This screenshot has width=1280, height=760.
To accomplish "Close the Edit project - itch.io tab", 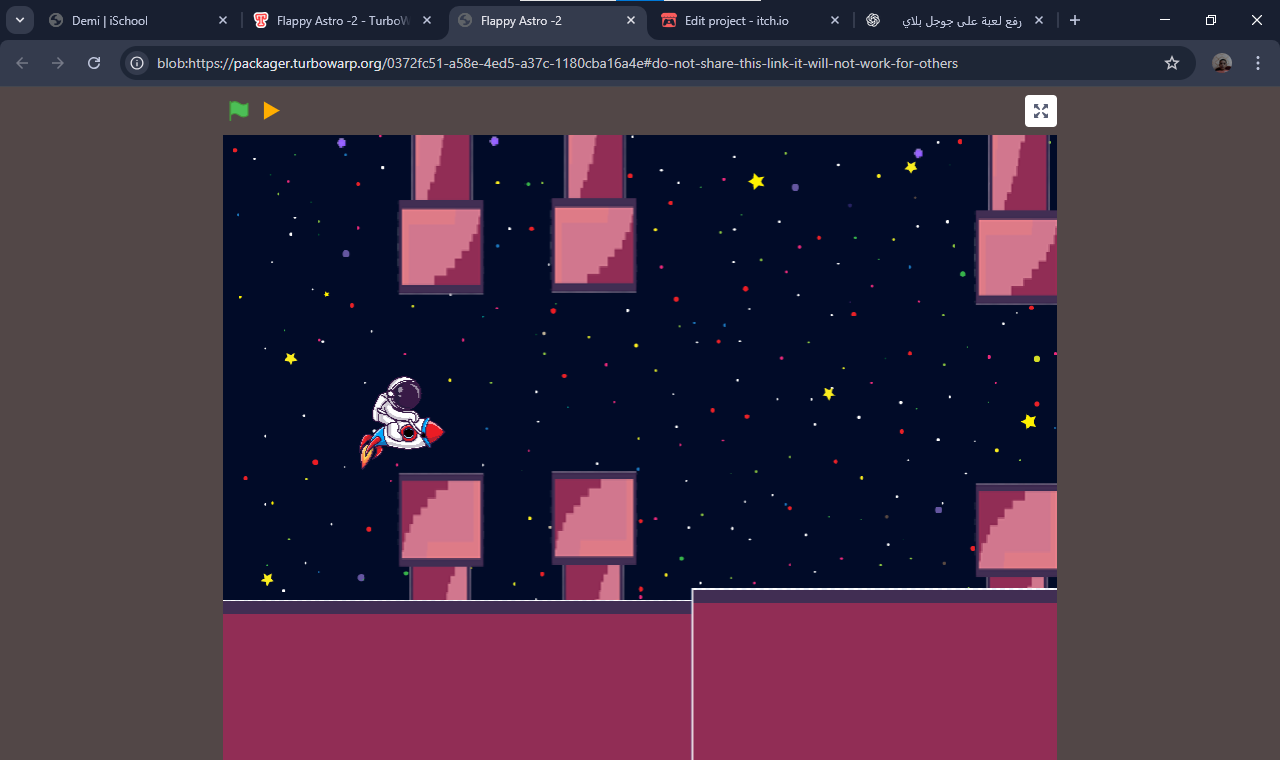I will [834, 20].
